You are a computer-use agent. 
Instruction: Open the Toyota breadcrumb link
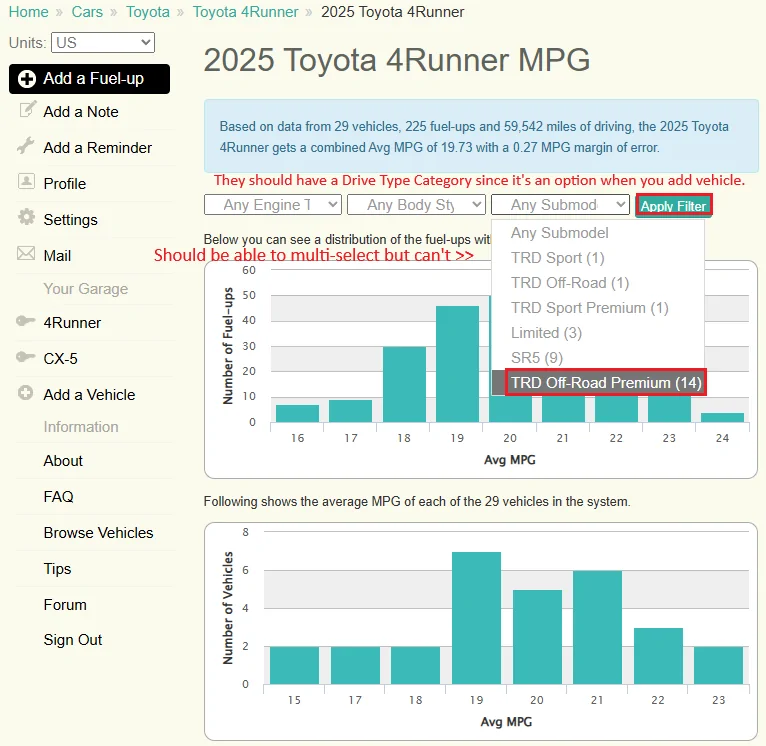pos(148,12)
